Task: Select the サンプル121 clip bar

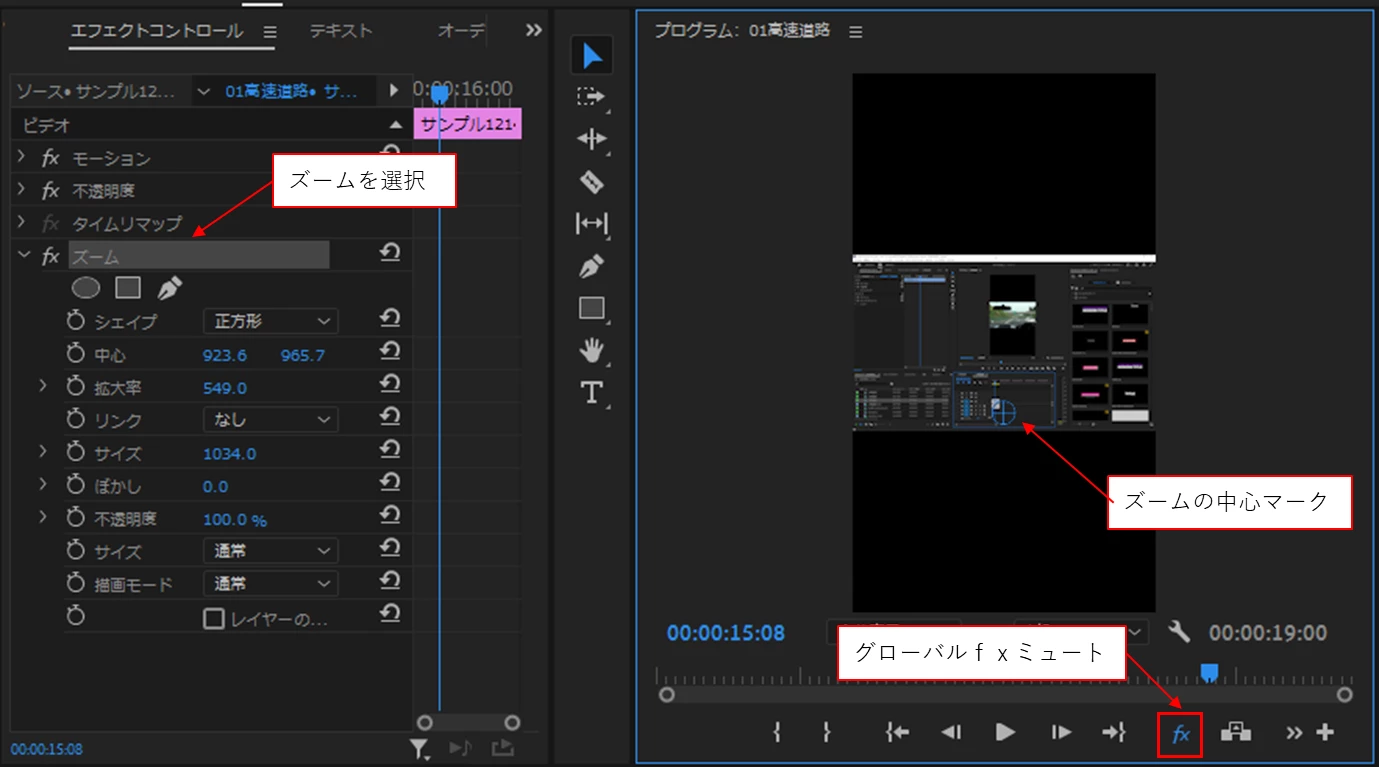Action: pyautogui.click(x=468, y=125)
